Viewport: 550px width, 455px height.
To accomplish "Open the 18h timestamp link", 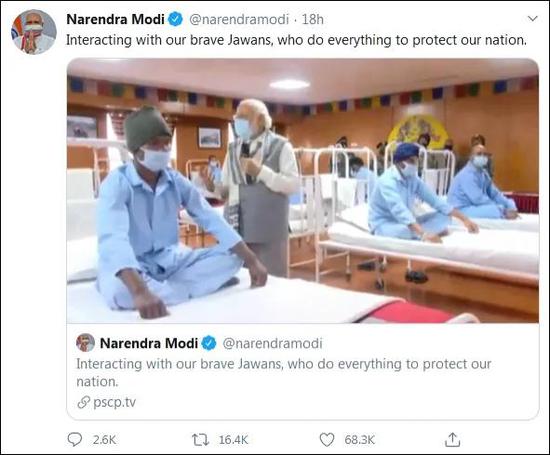I will click(x=313, y=19).
